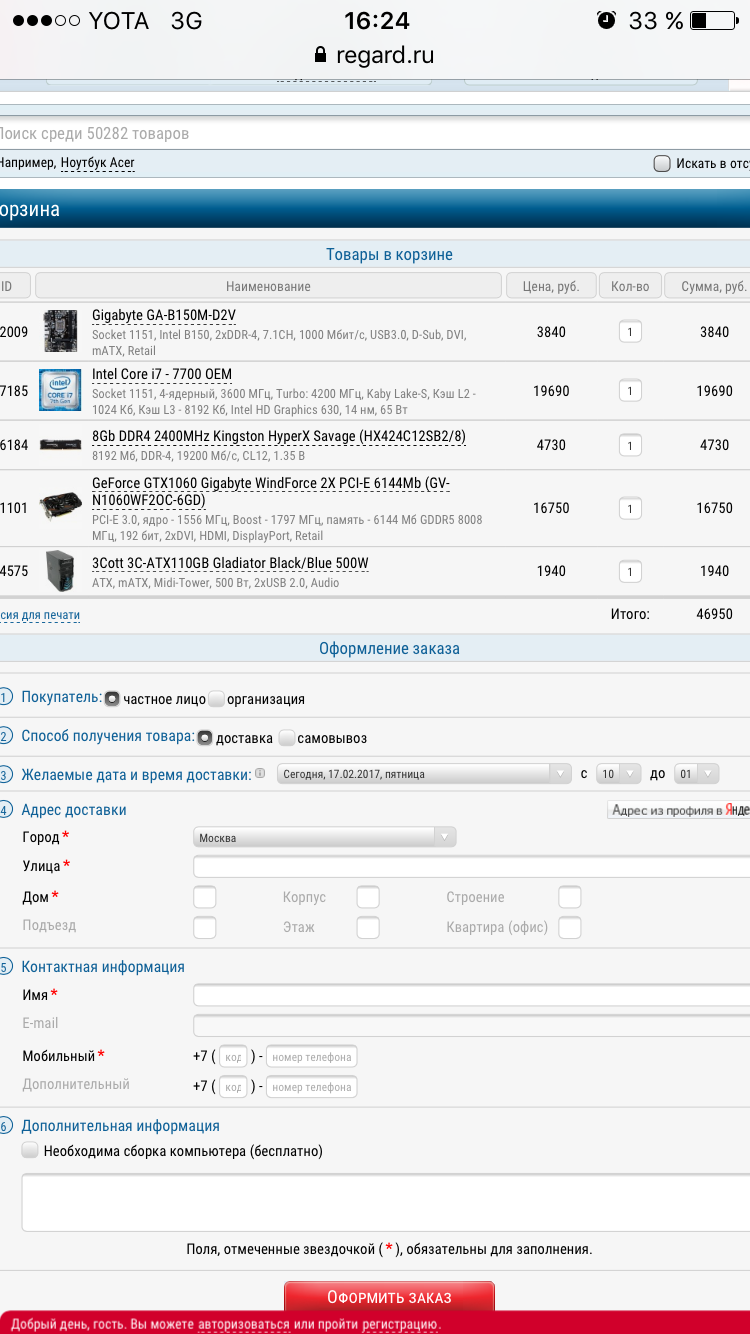Viewport: 750px width, 1334px height.
Task: Click the product search field
Action: [x=375, y=133]
